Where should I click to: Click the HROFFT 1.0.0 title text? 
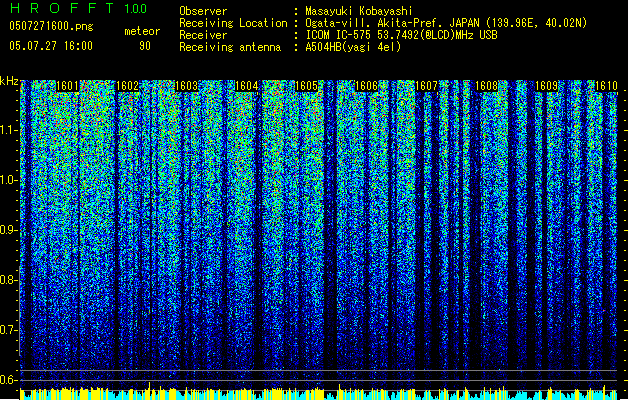78,8
